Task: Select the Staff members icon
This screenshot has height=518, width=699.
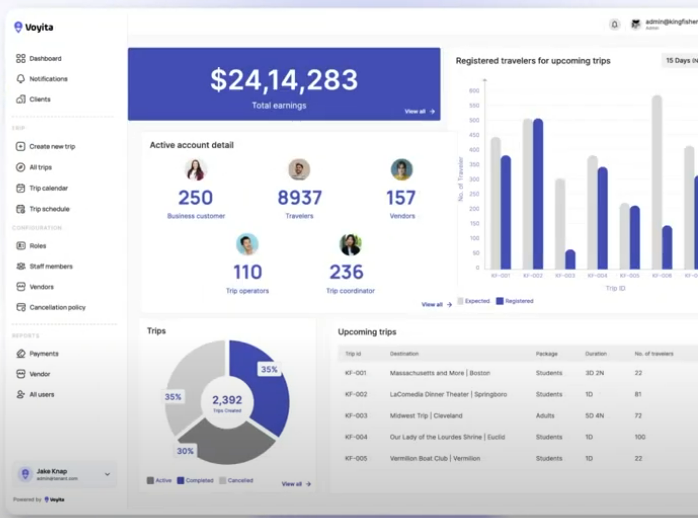Action: click(x=21, y=266)
